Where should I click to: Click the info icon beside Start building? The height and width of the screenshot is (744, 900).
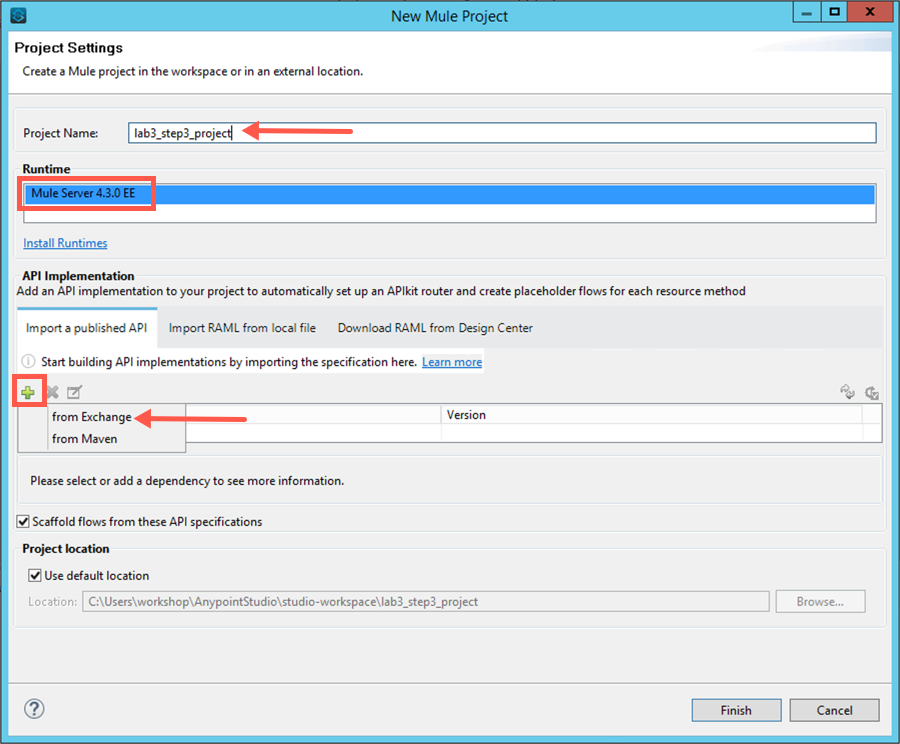[x=28, y=362]
